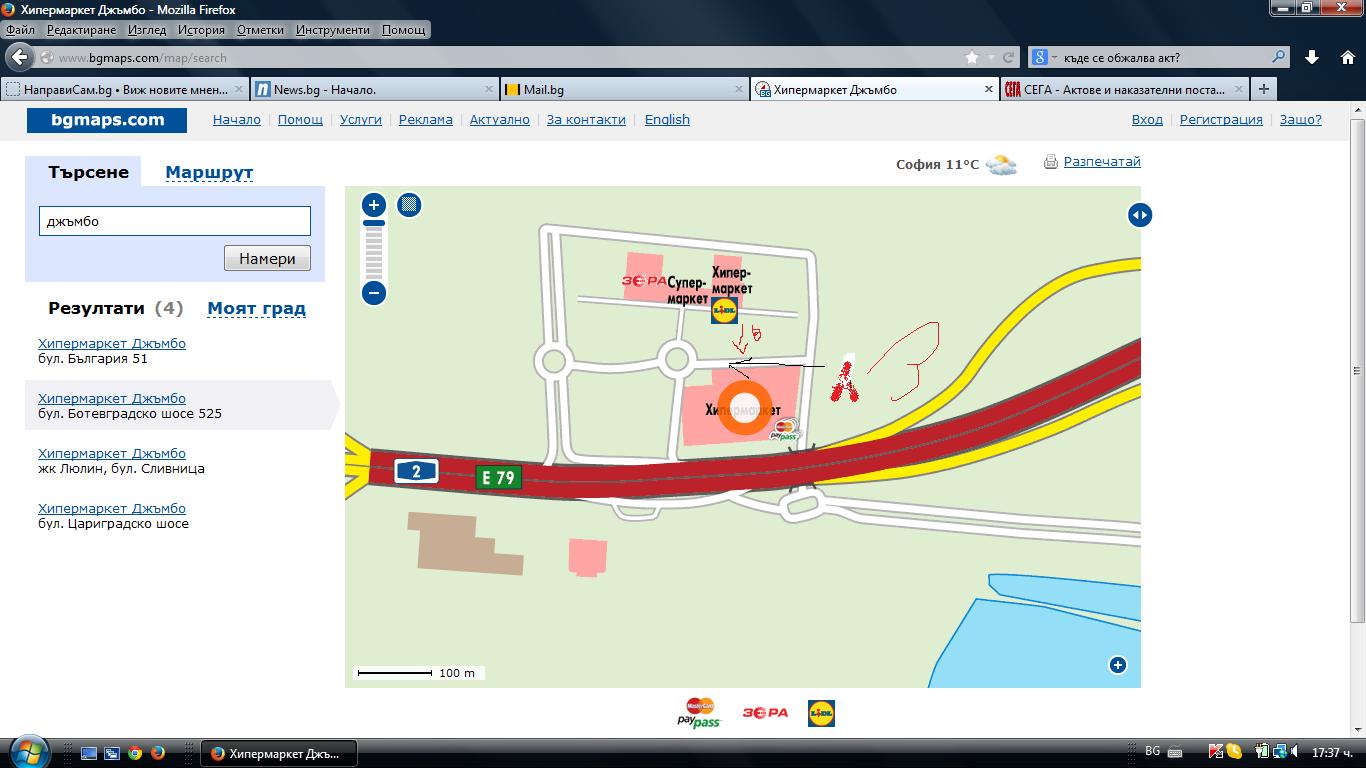Click the Lidl logo below the map
This screenshot has width=1366, height=768.
(821, 713)
